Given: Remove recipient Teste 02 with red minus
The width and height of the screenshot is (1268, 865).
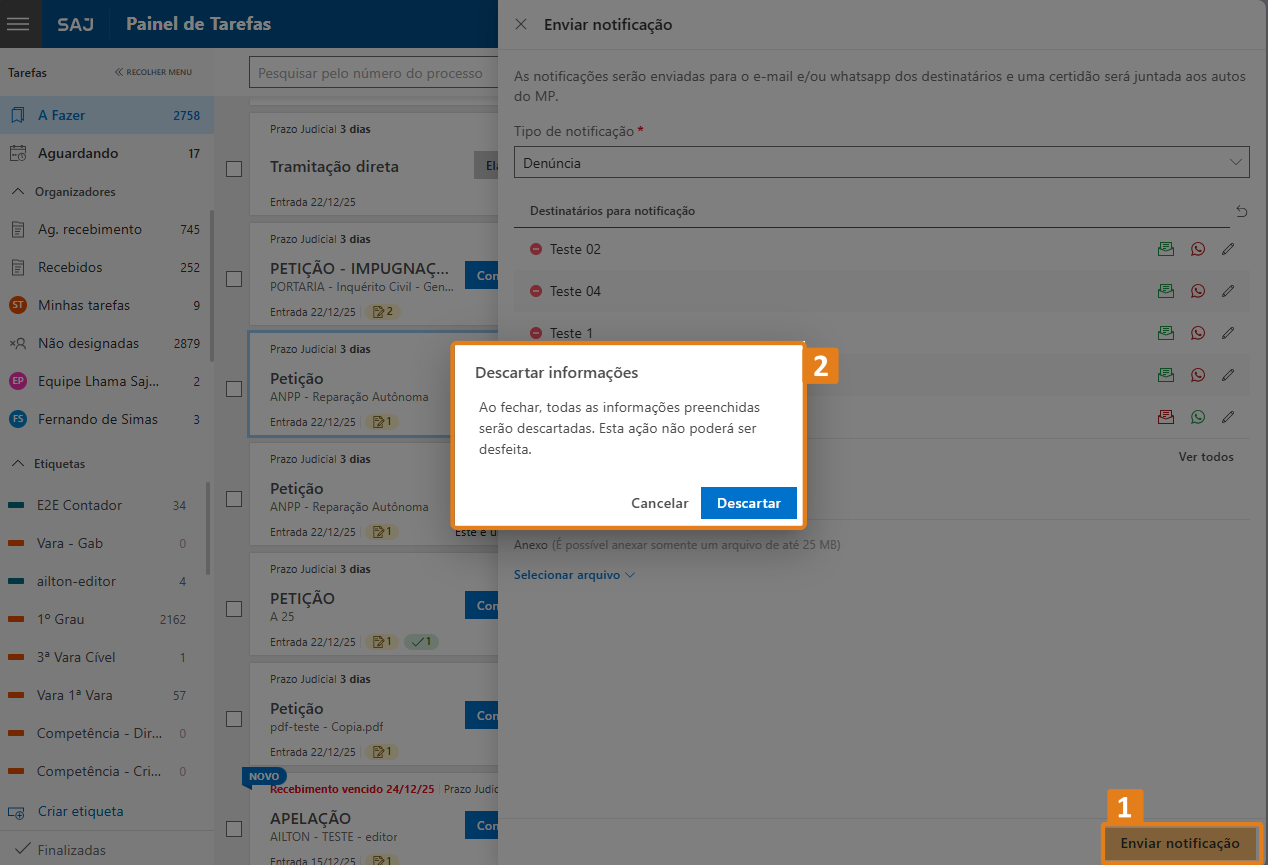Looking at the screenshot, I should (536, 249).
